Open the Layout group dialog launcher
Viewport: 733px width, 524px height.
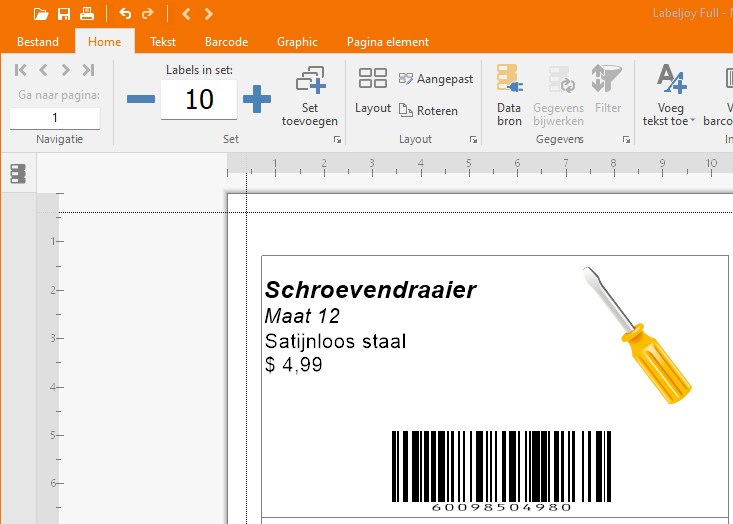pyautogui.click(x=474, y=140)
